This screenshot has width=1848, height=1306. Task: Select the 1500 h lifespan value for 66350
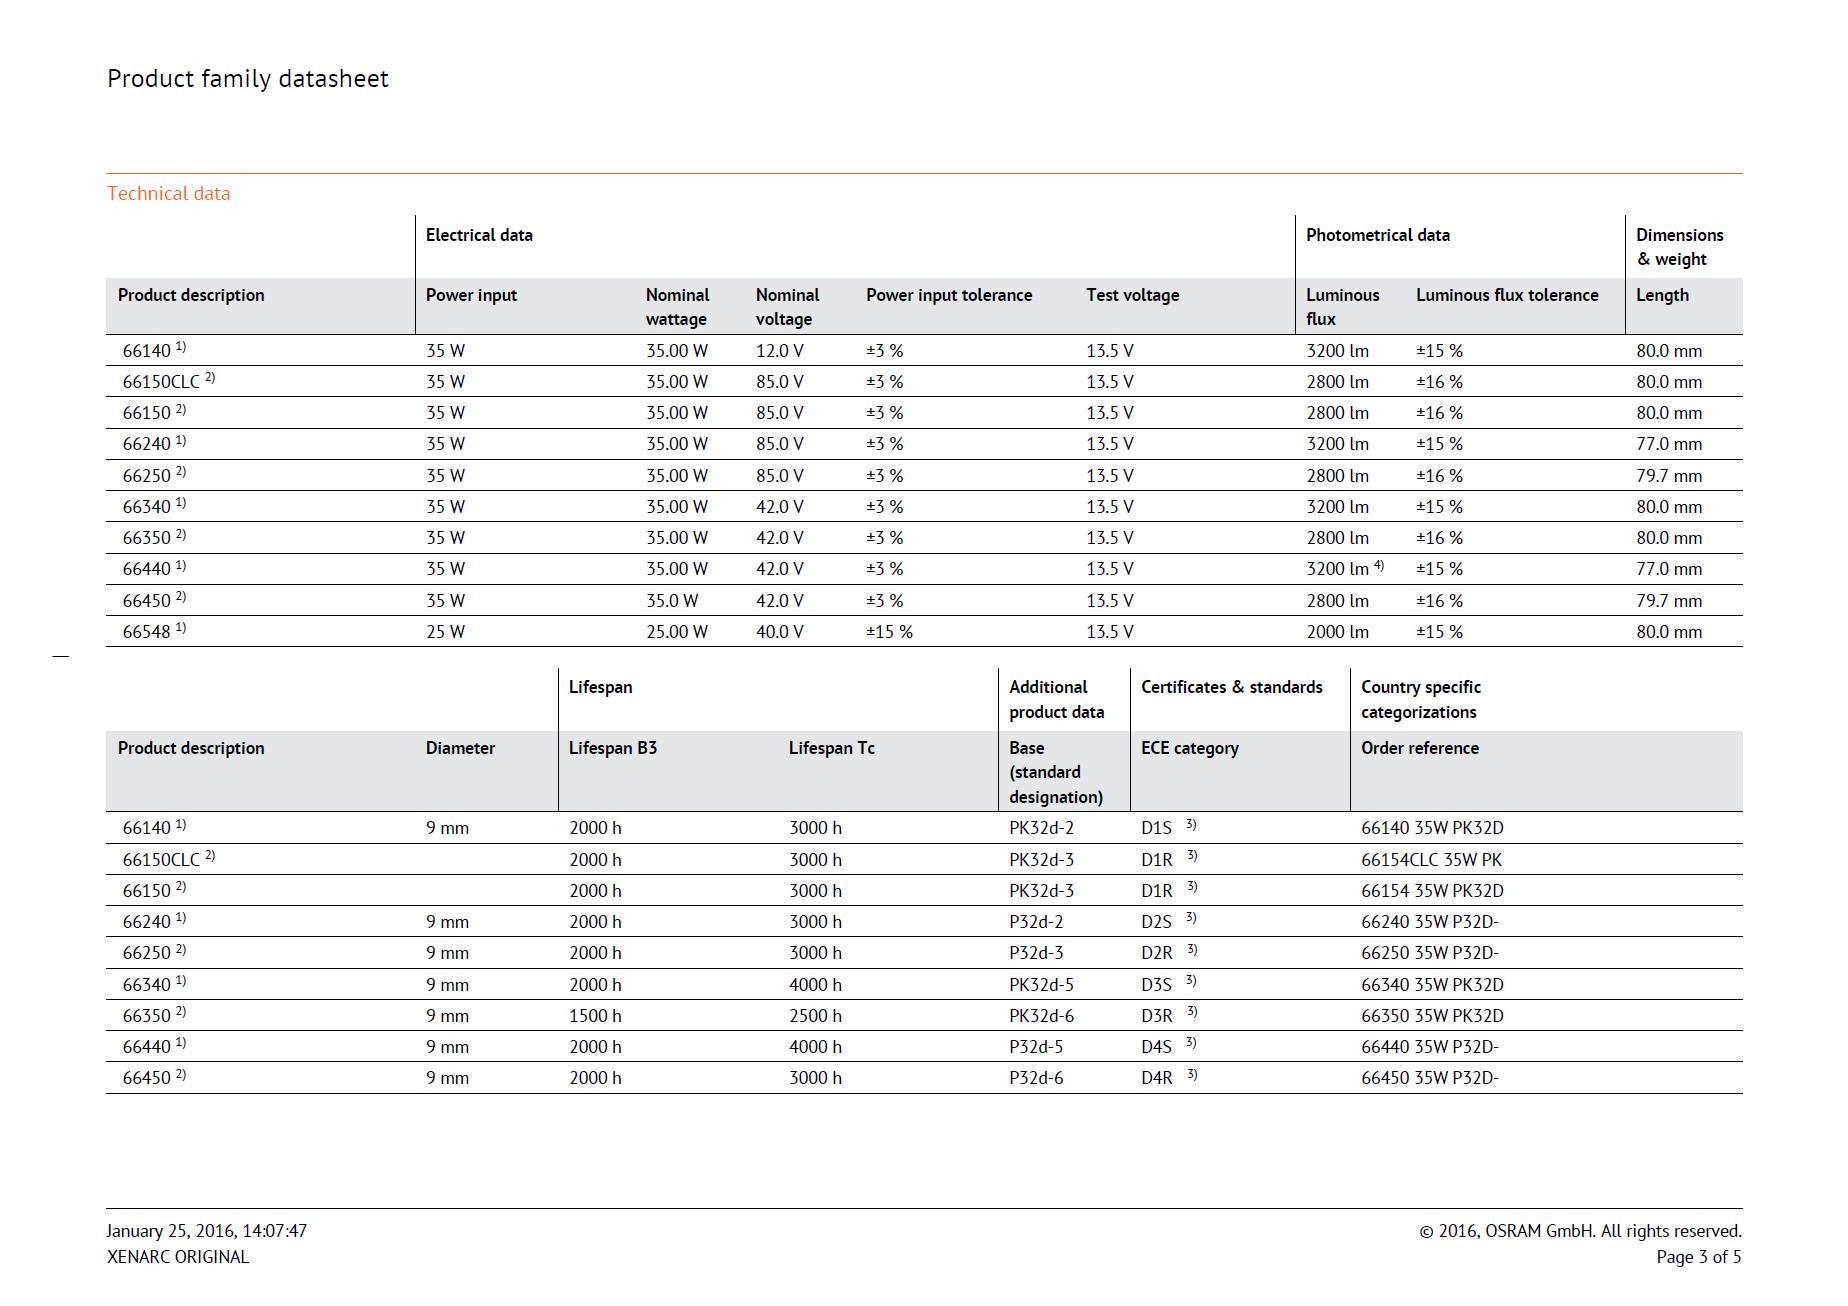coord(595,1016)
